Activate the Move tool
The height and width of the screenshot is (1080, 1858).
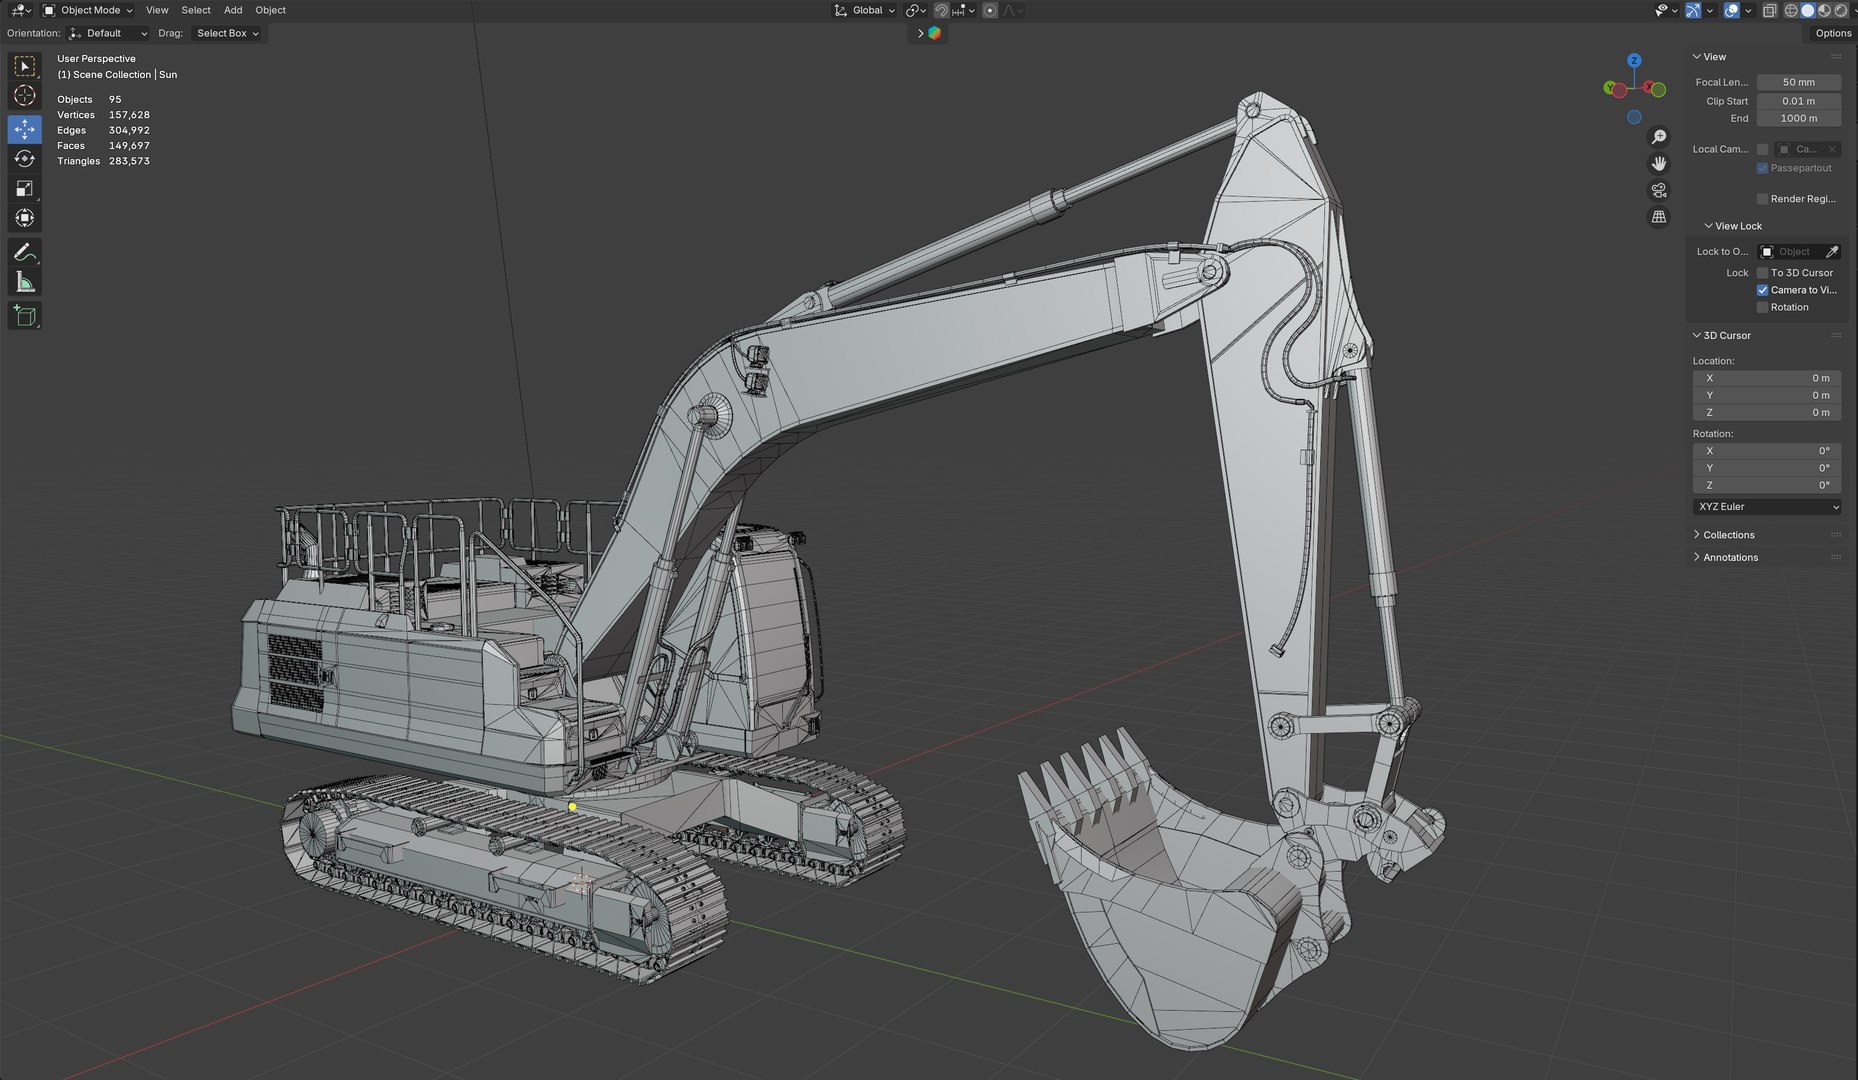[25, 129]
